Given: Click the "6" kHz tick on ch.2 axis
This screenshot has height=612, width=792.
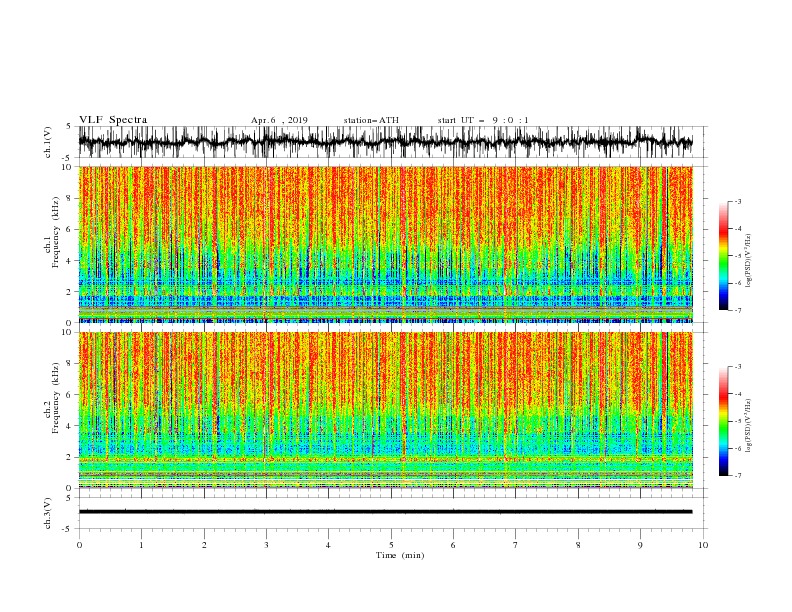Looking at the screenshot, I should tap(69, 395).
